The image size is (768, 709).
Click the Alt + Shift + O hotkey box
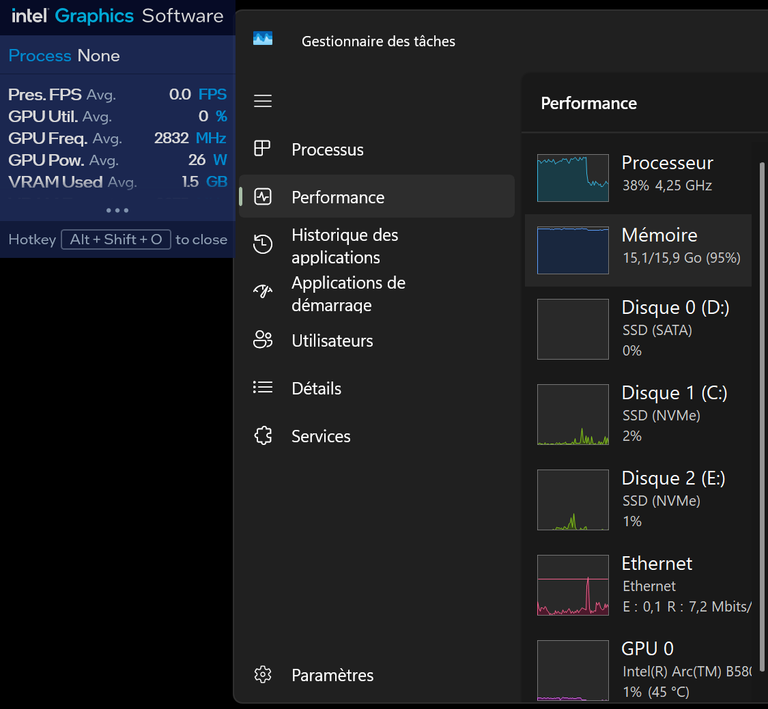(x=116, y=239)
